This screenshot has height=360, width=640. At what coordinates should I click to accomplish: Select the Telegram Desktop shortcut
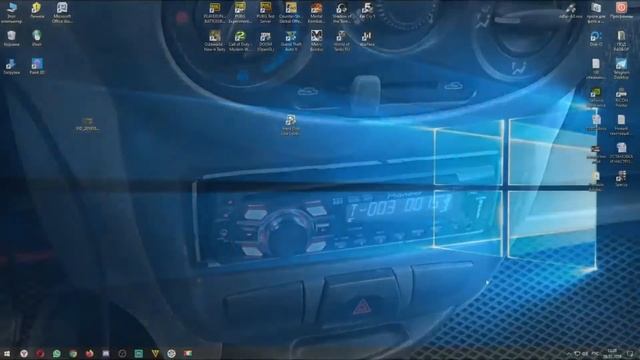[621, 68]
